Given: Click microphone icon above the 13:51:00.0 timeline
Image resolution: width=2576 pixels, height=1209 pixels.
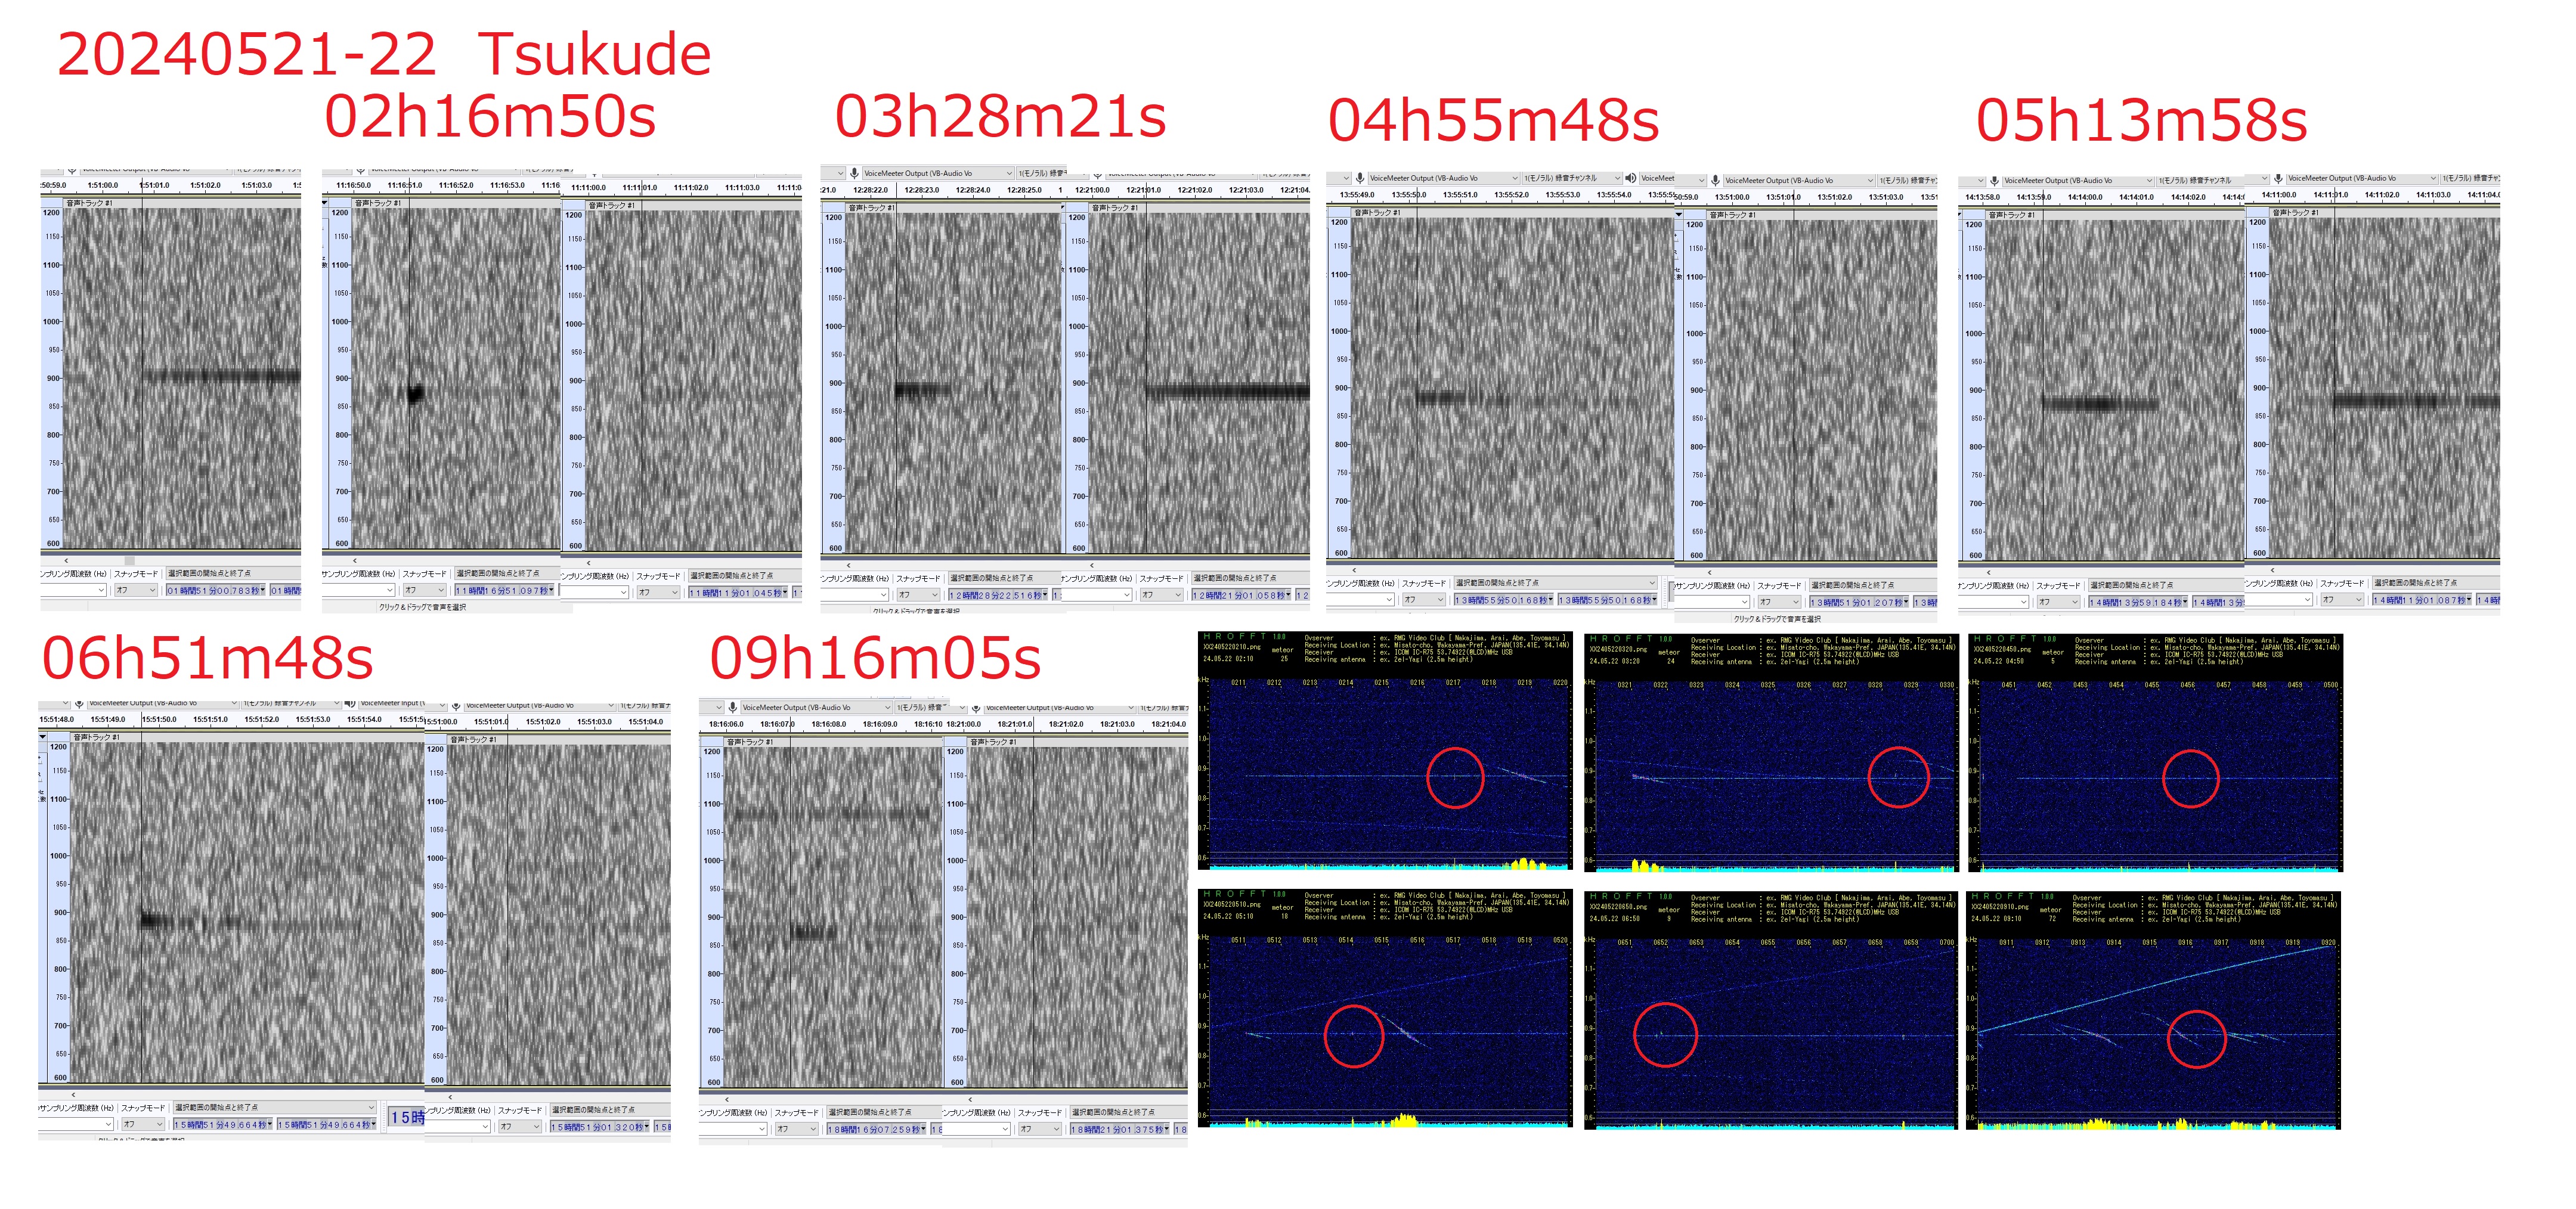Looking at the screenshot, I should 1715,181.
